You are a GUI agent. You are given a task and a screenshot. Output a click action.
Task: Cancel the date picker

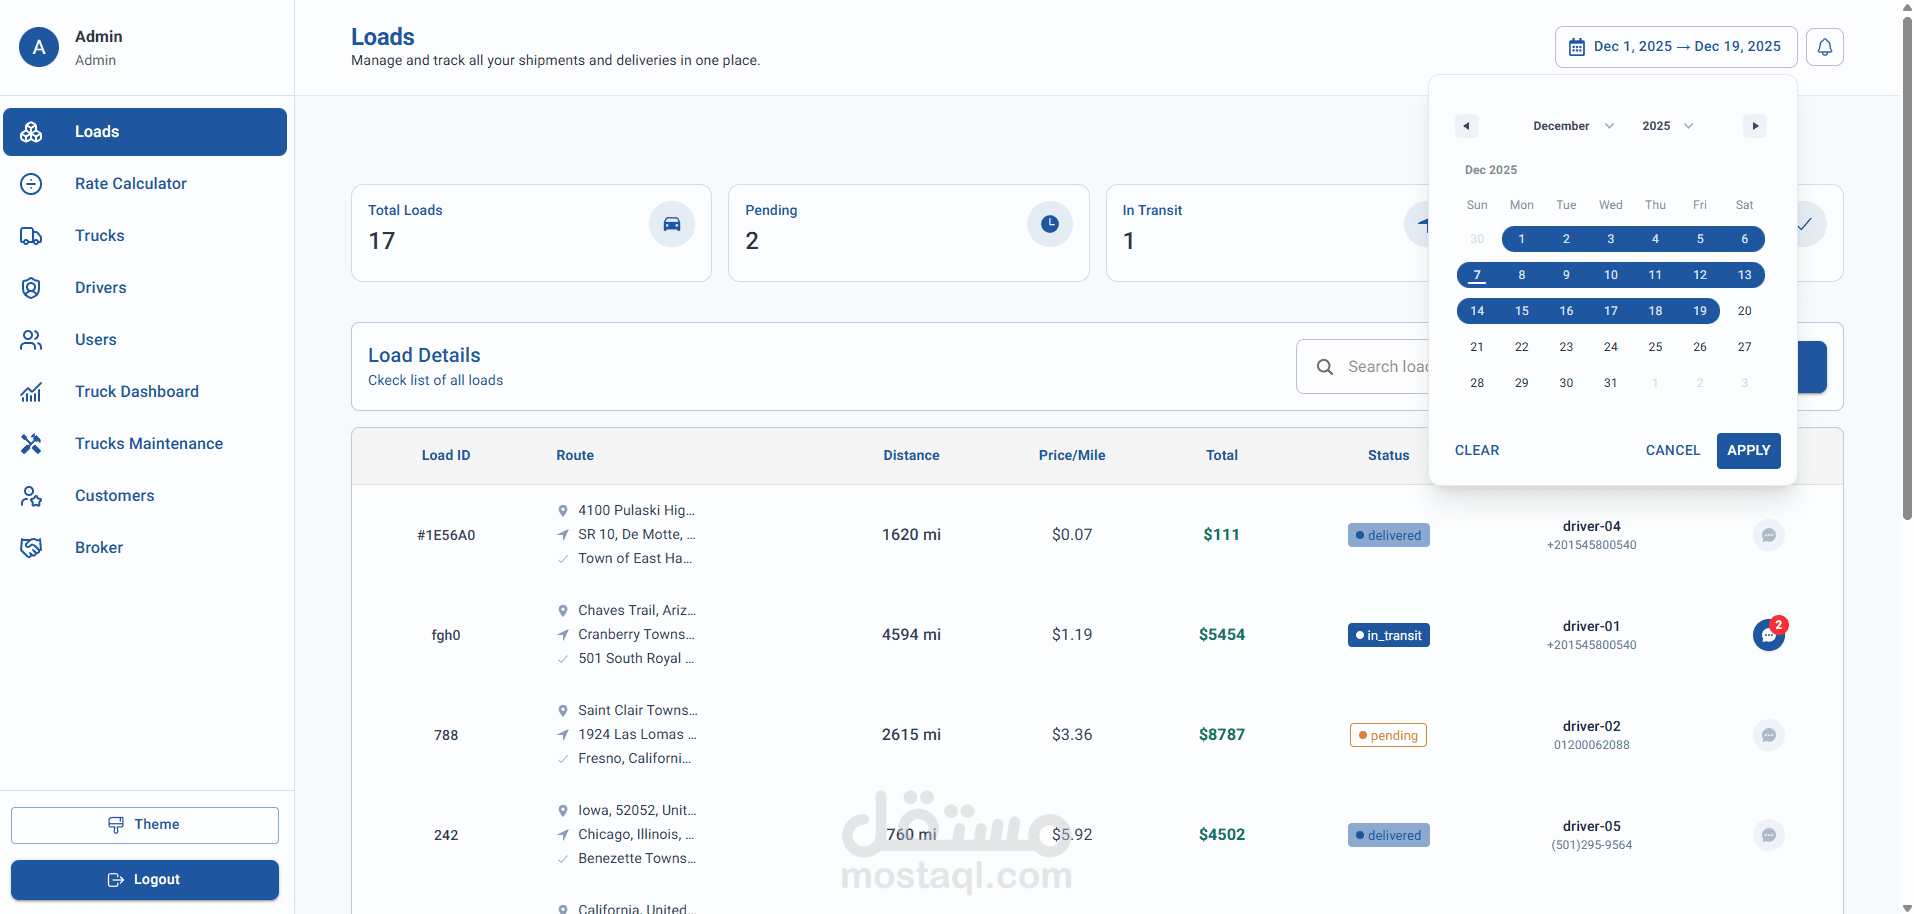(x=1673, y=451)
